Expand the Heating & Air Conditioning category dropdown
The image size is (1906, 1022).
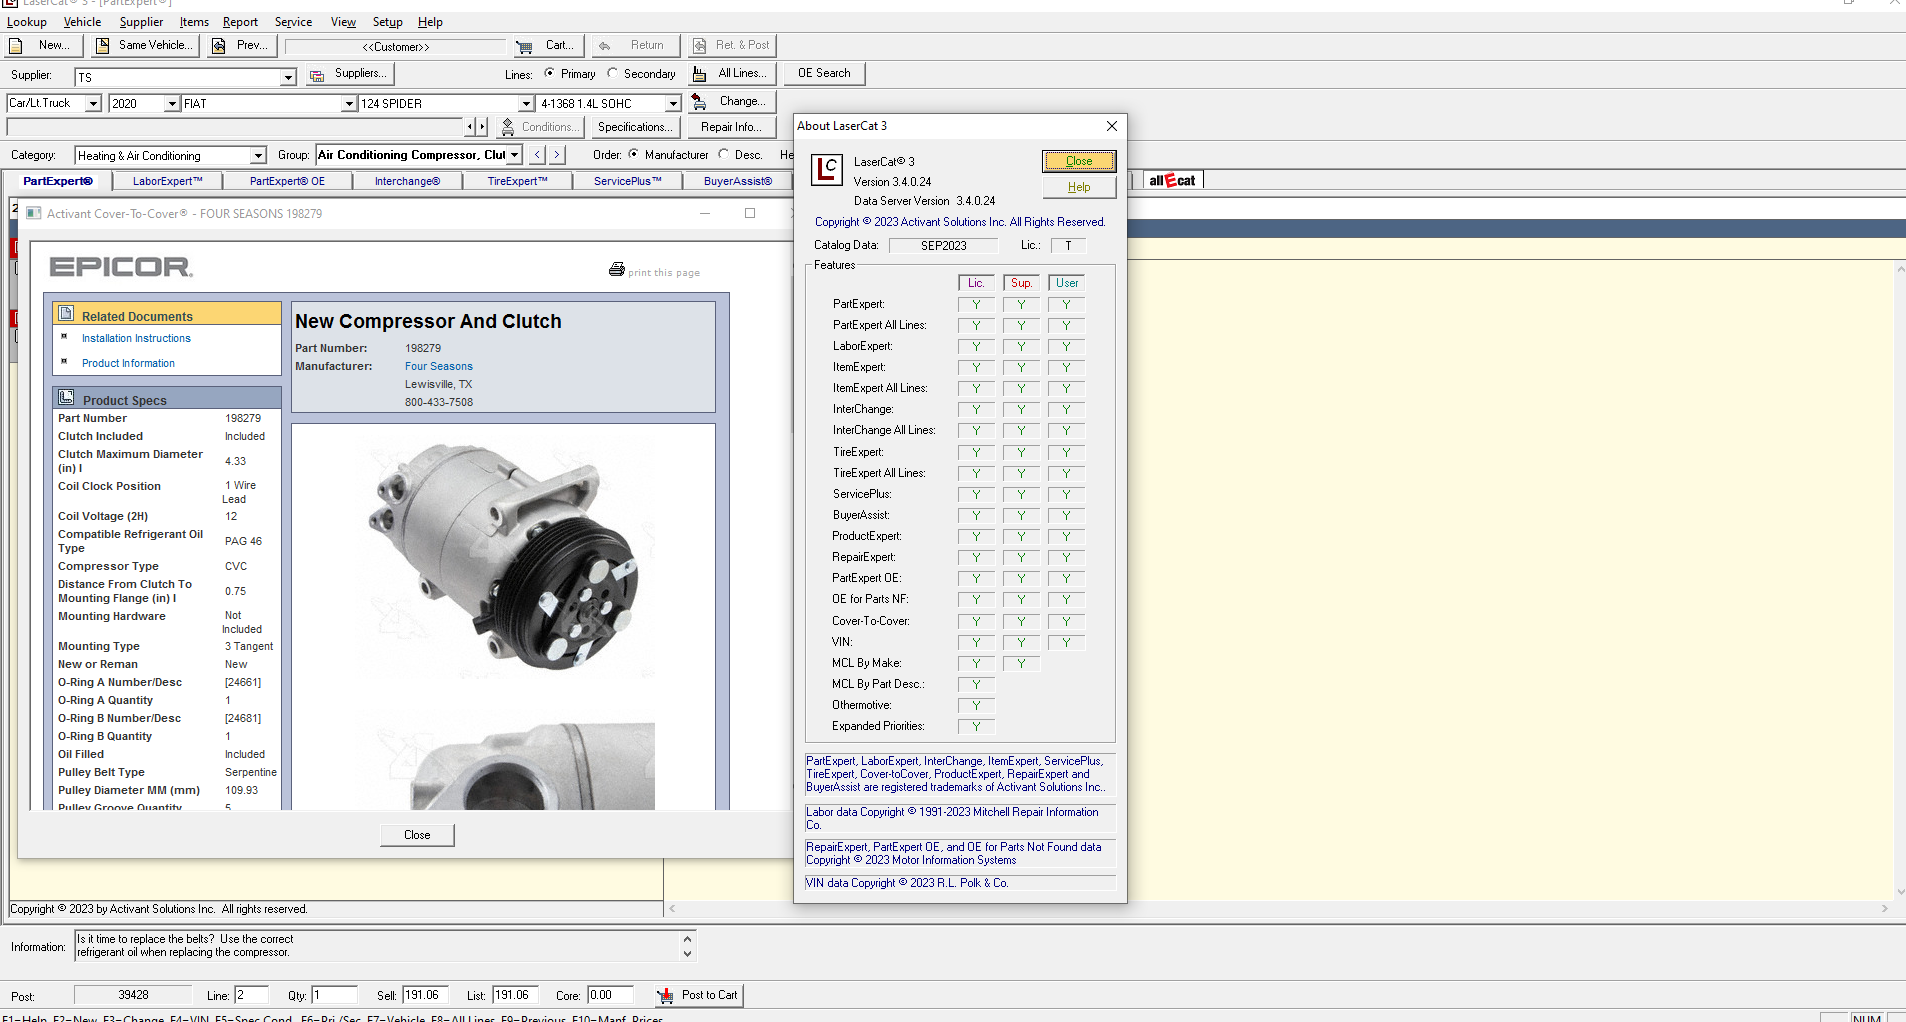click(257, 155)
